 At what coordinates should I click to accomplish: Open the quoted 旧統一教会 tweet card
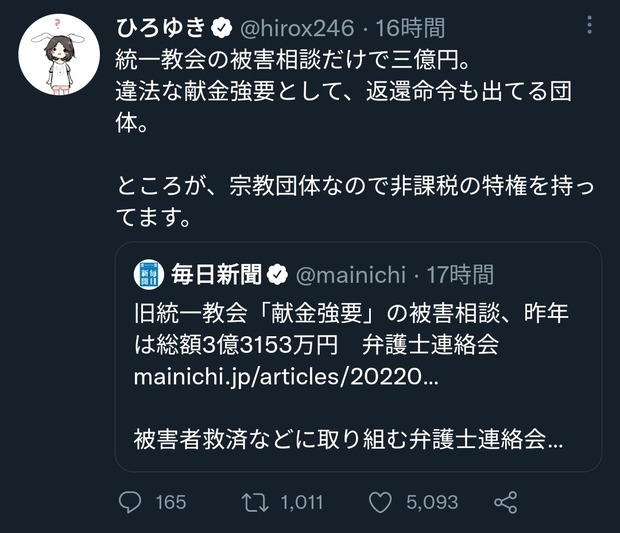pyautogui.click(x=358, y=357)
